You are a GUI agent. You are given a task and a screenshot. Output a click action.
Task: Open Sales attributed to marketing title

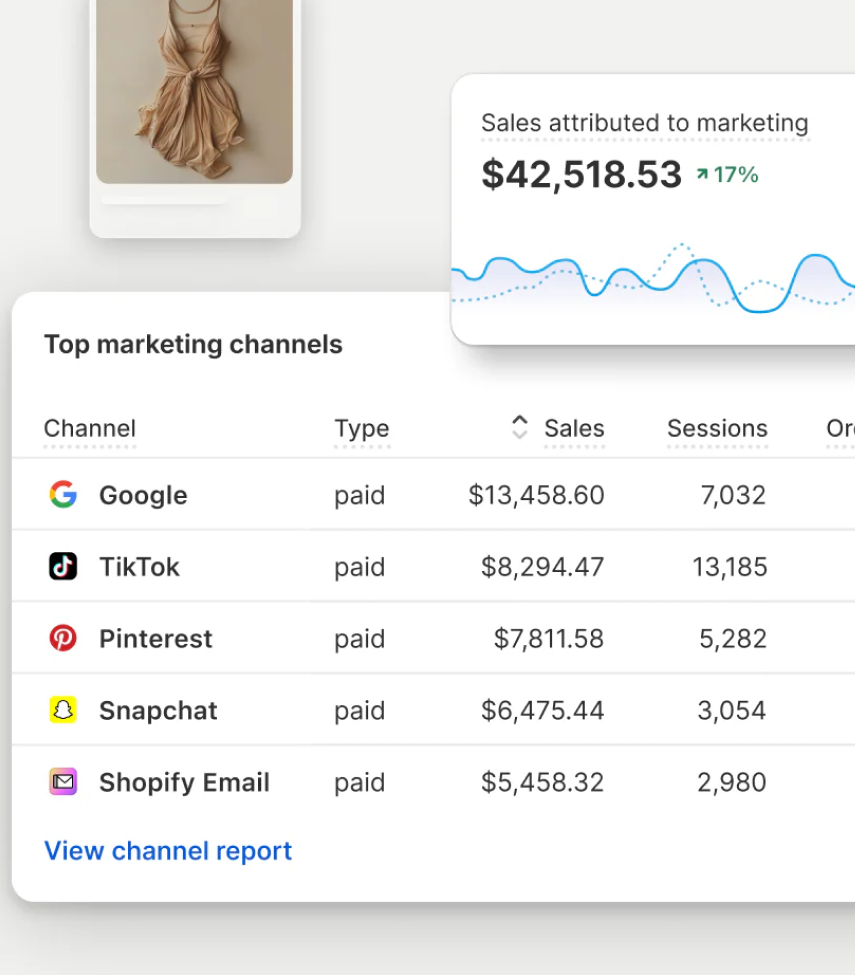[x=645, y=123]
